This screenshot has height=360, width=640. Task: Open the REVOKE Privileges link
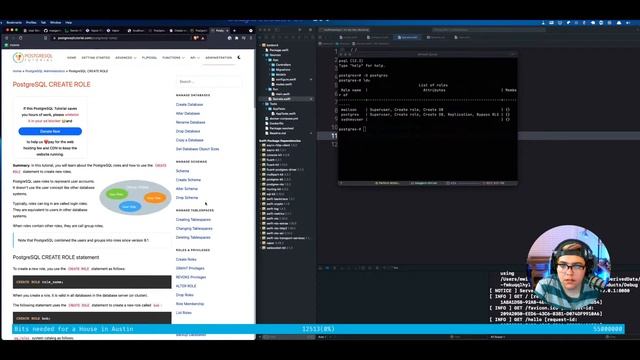[x=191, y=277]
